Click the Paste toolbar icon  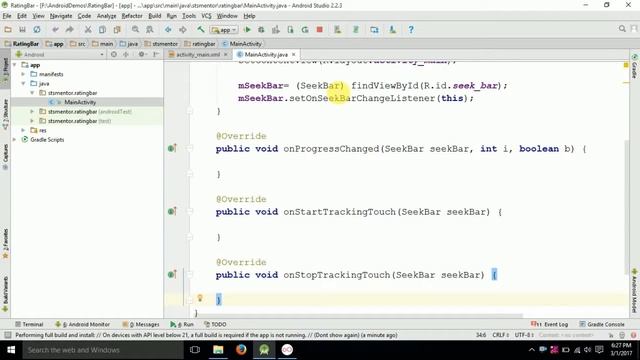click(117, 29)
